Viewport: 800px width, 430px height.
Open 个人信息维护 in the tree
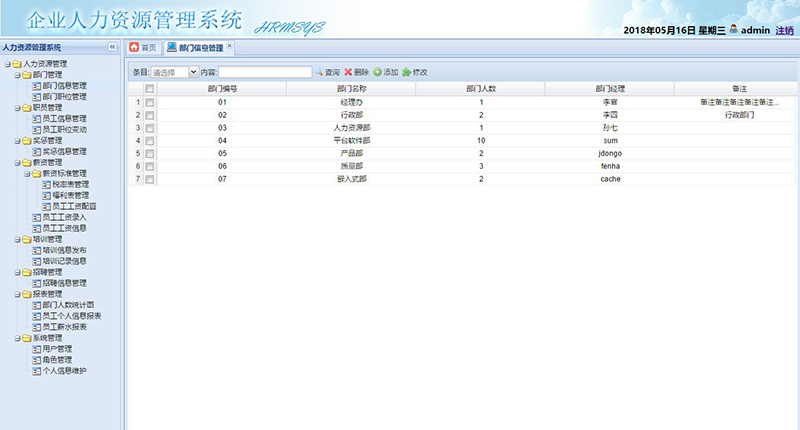coord(64,371)
